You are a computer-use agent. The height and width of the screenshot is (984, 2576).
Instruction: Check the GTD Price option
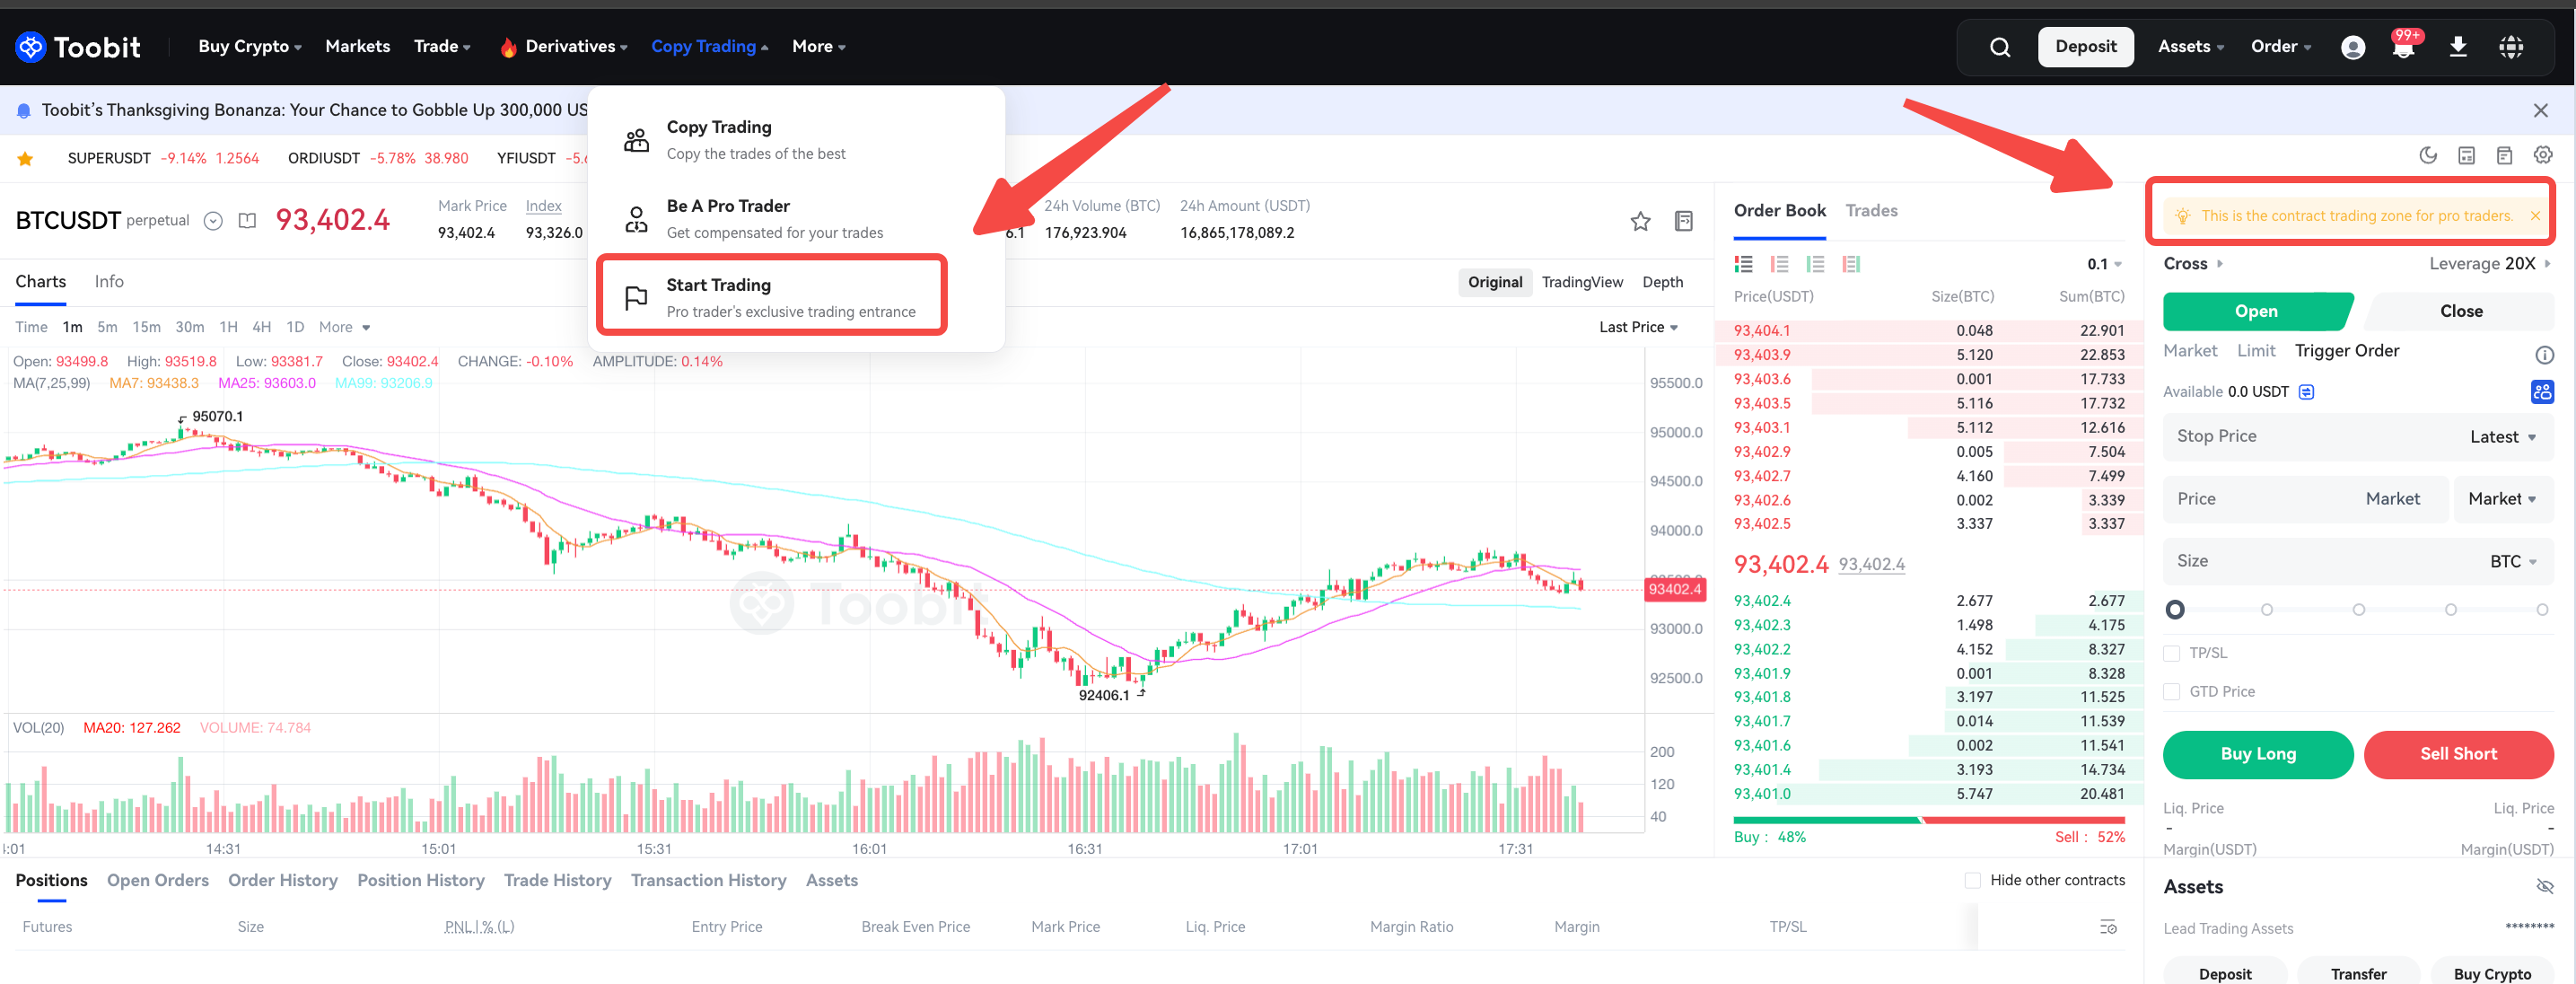(x=2171, y=692)
